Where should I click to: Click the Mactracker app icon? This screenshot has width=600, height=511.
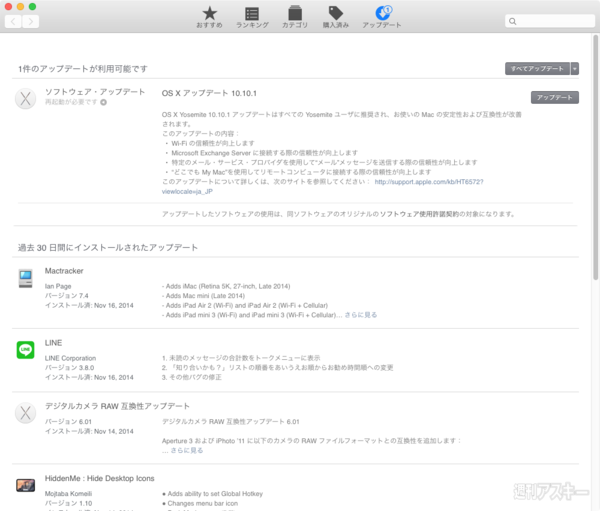point(26,278)
